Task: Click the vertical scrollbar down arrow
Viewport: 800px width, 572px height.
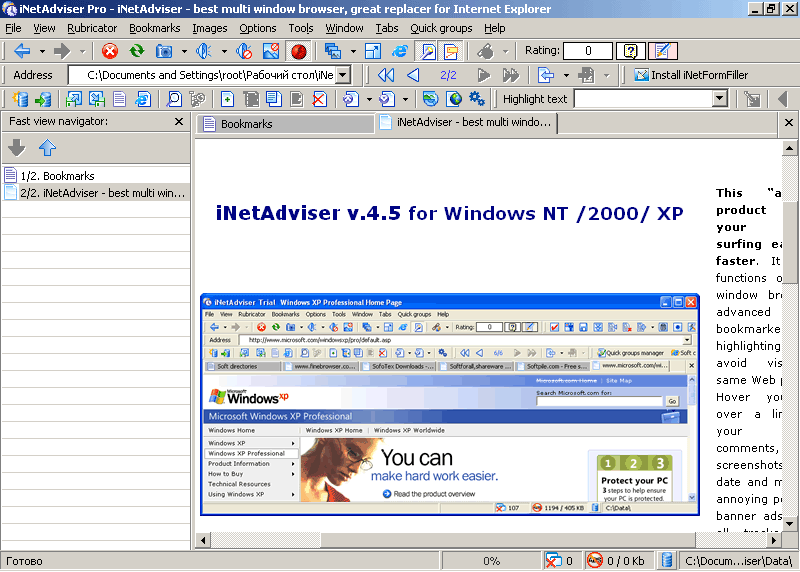Action: pyautogui.click(x=789, y=524)
